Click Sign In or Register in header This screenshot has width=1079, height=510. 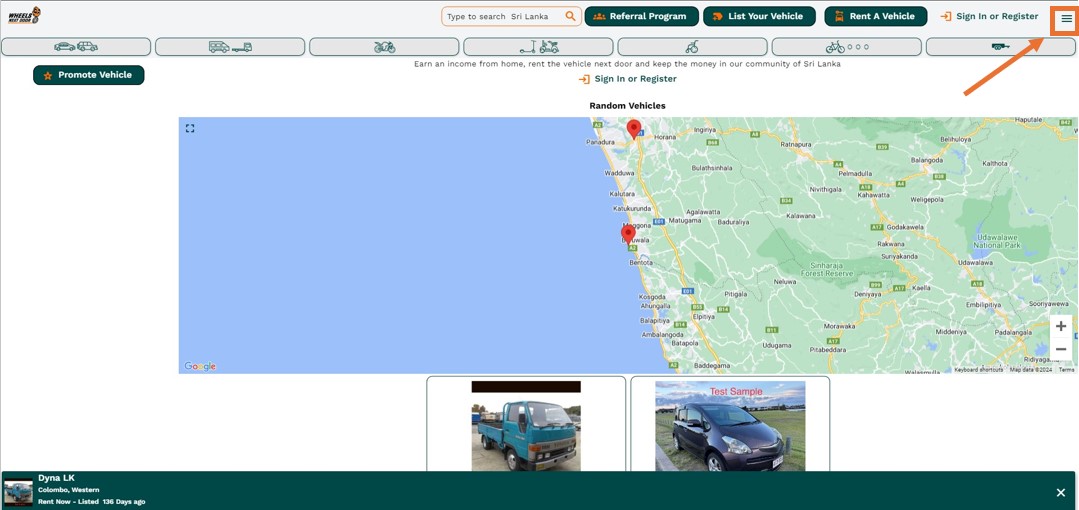point(989,16)
